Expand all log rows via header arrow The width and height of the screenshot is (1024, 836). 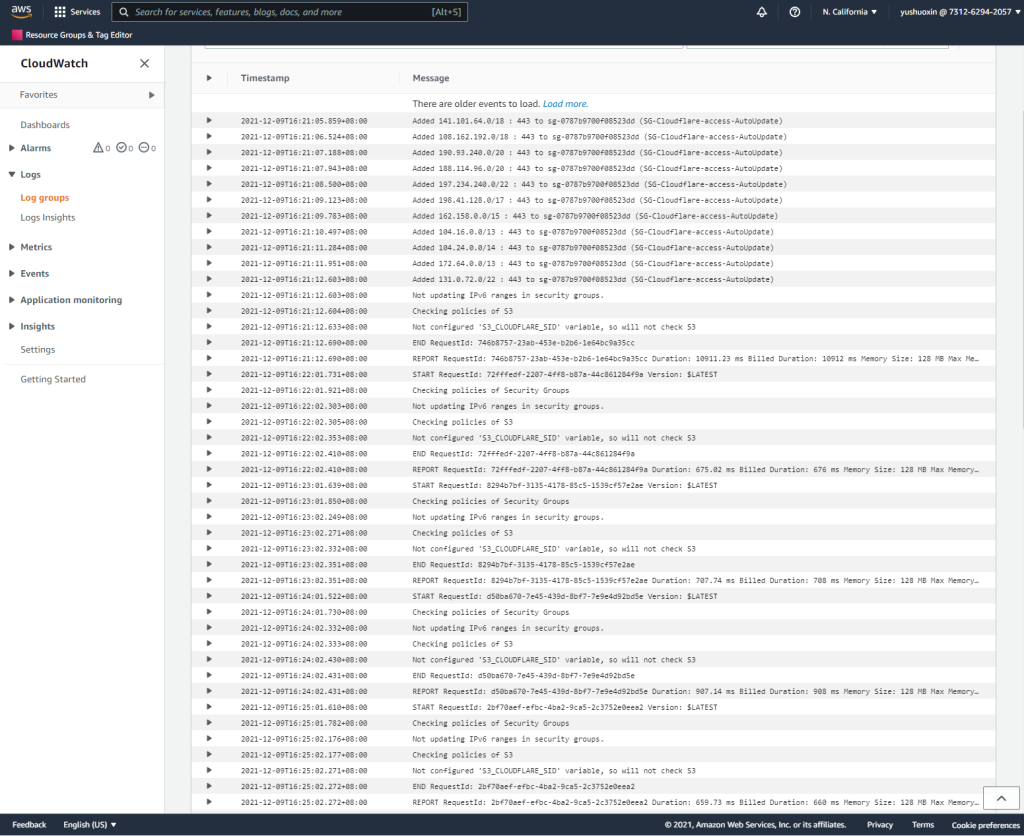coord(209,78)
